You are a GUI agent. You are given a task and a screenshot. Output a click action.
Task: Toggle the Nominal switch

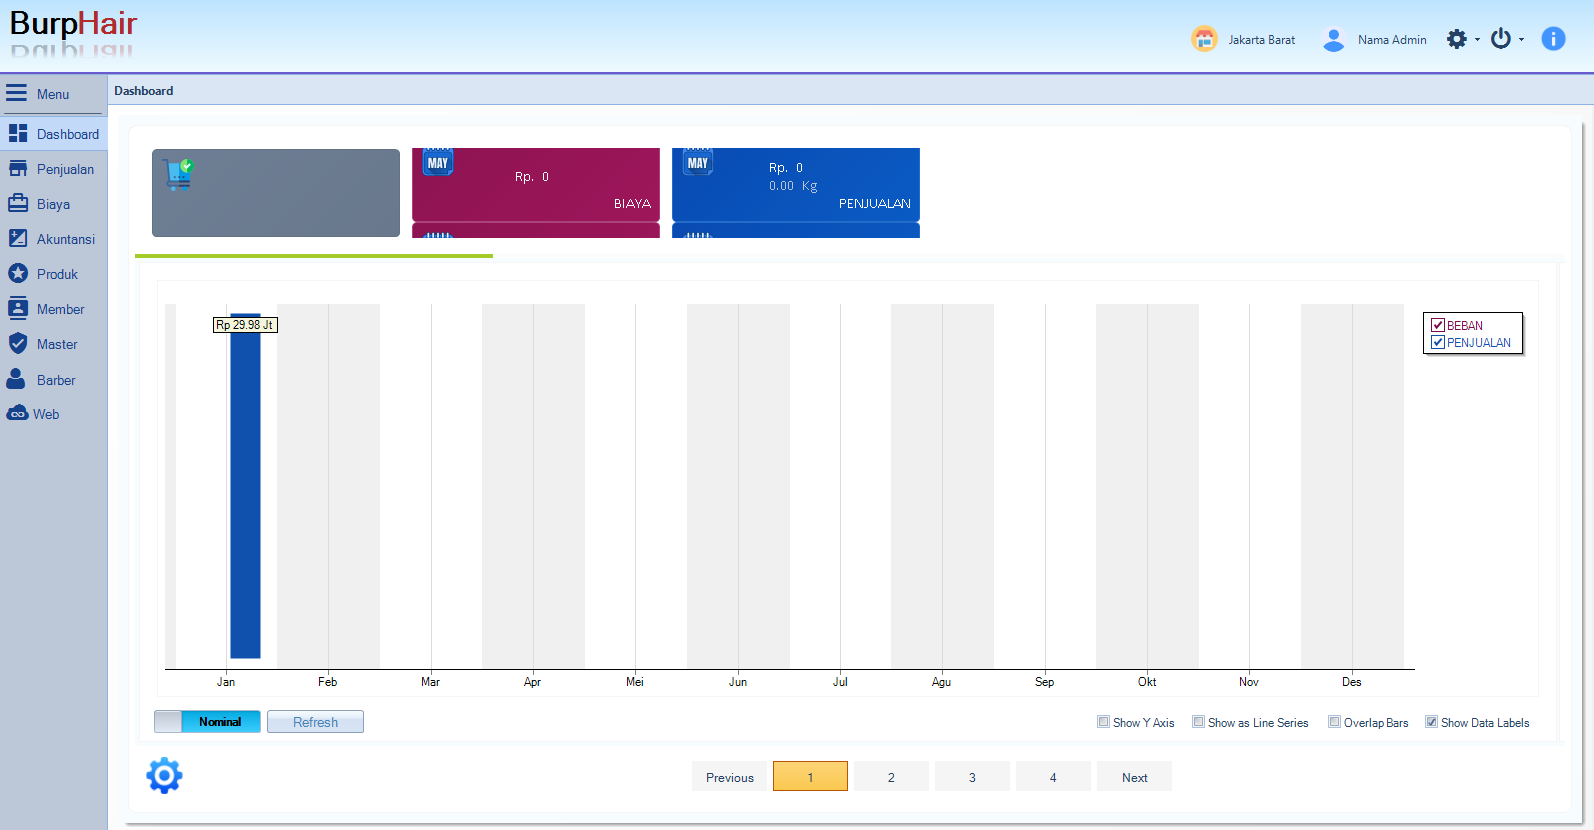pos(207,722)
